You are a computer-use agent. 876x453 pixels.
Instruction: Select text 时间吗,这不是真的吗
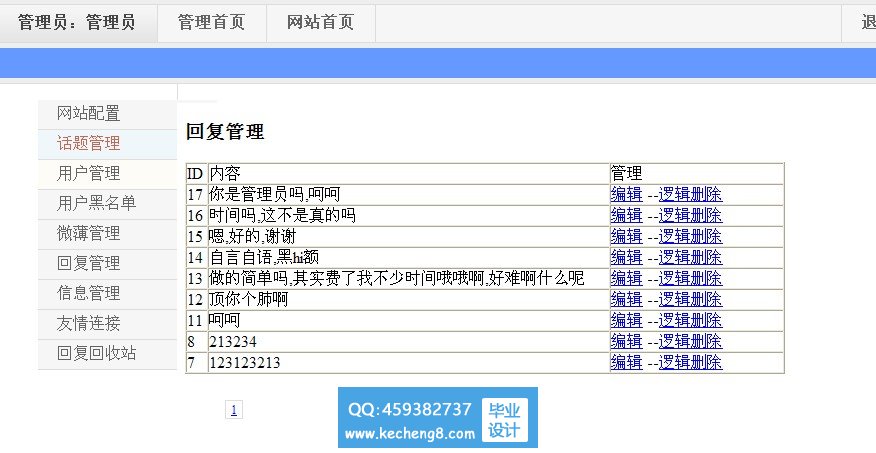coord(282,216)
